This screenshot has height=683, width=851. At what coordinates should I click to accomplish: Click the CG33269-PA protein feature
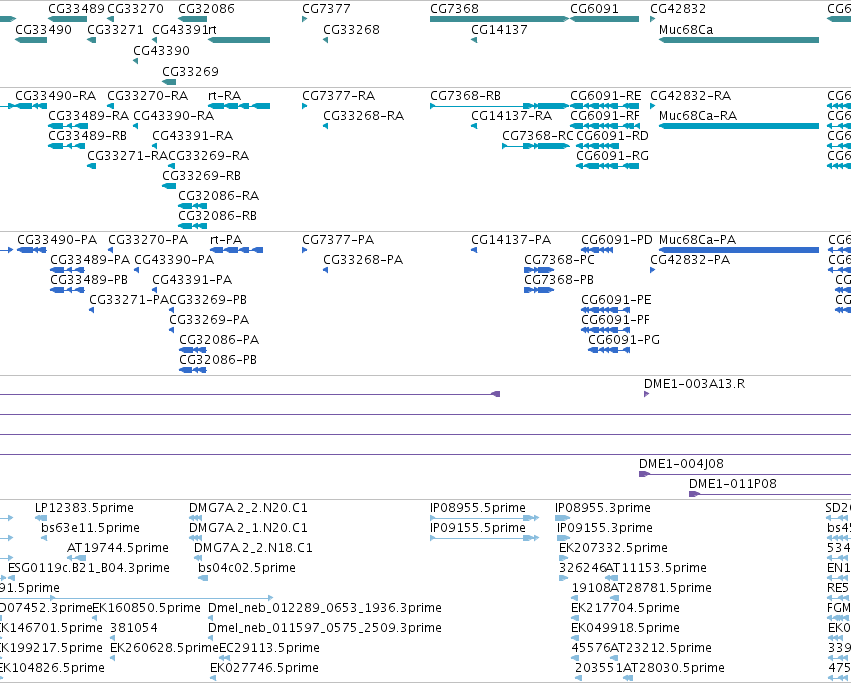tap(172, 330)
